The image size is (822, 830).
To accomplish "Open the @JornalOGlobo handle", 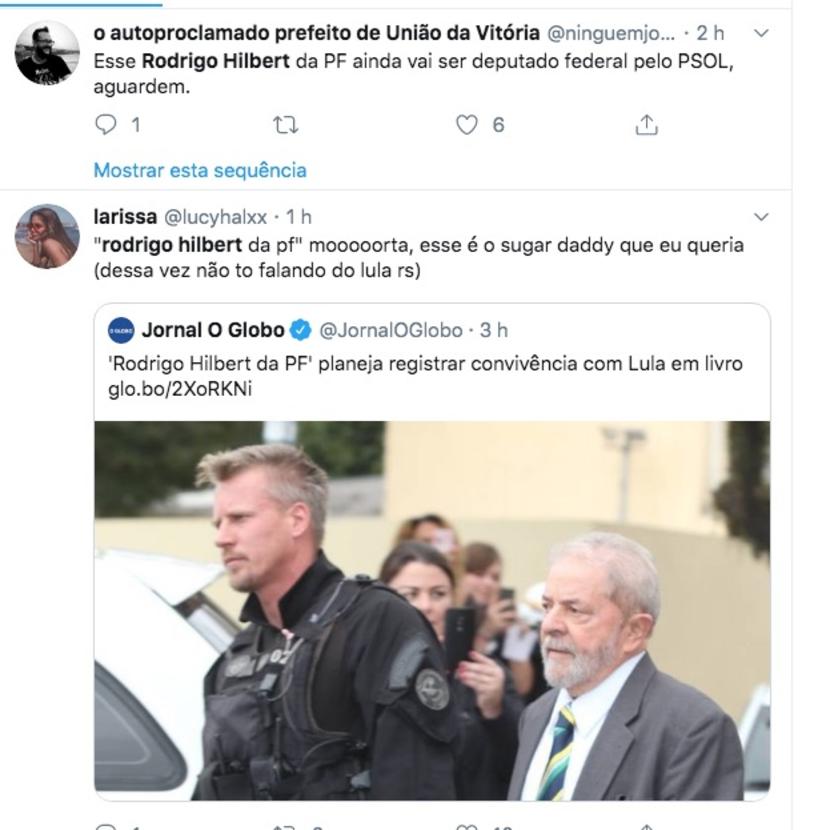I will click(391, 330).
